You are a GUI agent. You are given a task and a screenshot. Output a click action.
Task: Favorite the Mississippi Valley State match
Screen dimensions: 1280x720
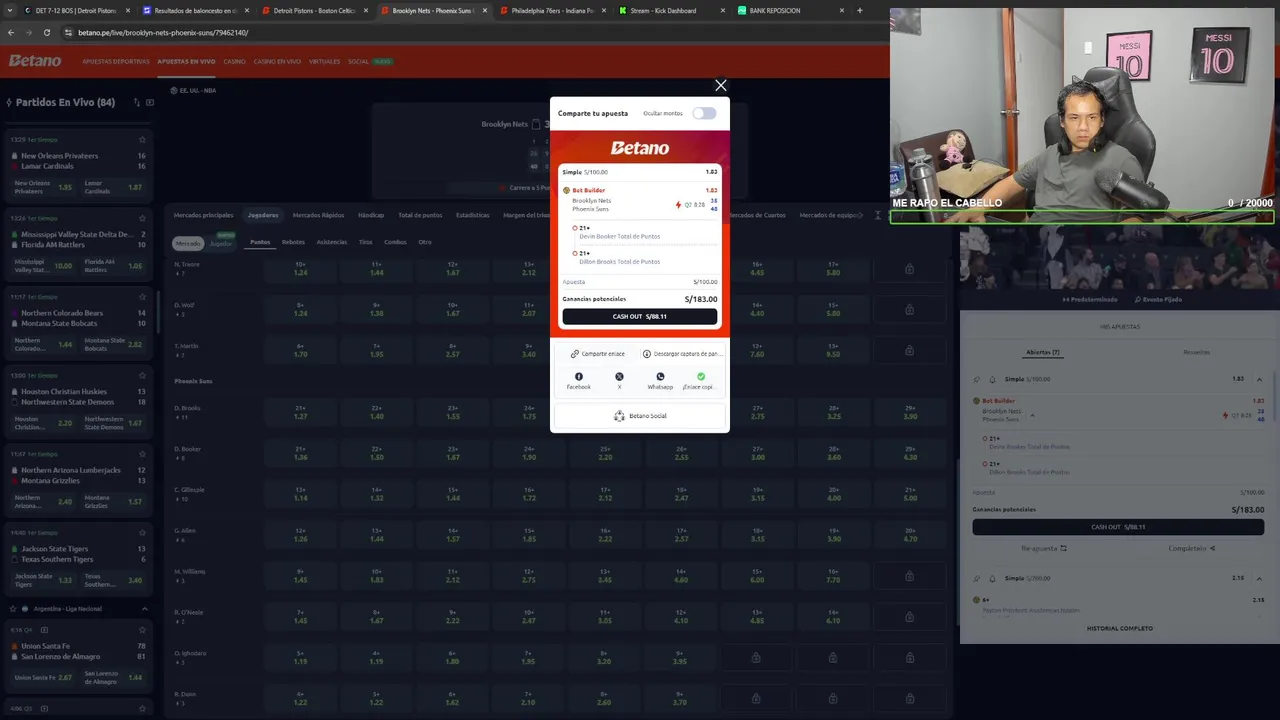pyautogui.click(x=142, y=218)
